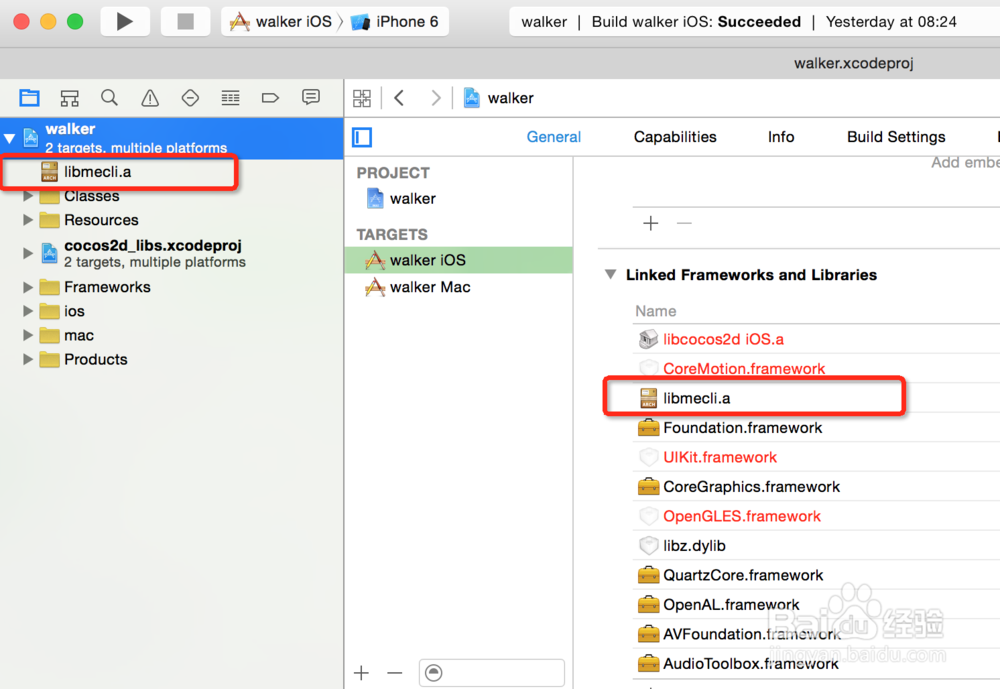Stop the running build with Stop button

186,22
